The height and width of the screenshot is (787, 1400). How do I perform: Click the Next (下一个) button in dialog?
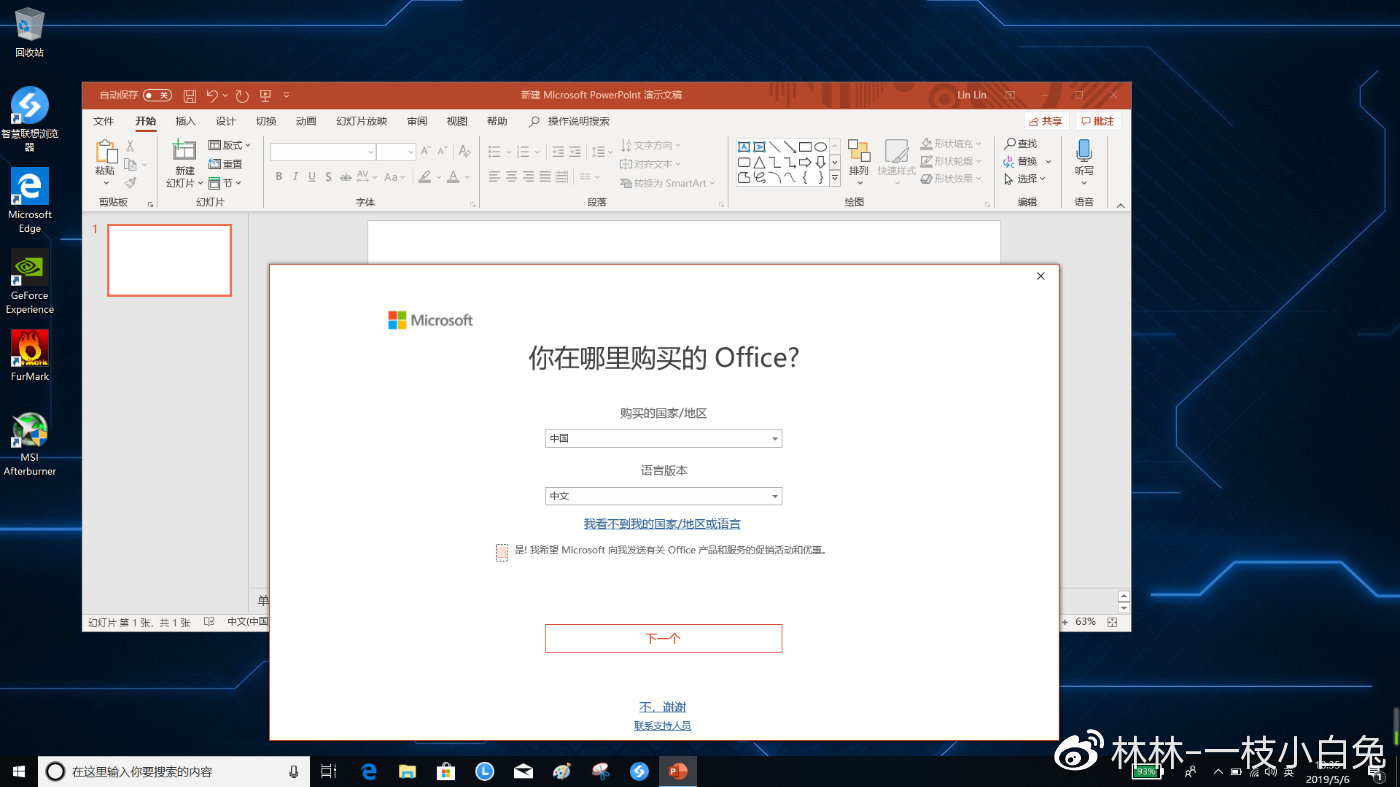tap(663, 638)
